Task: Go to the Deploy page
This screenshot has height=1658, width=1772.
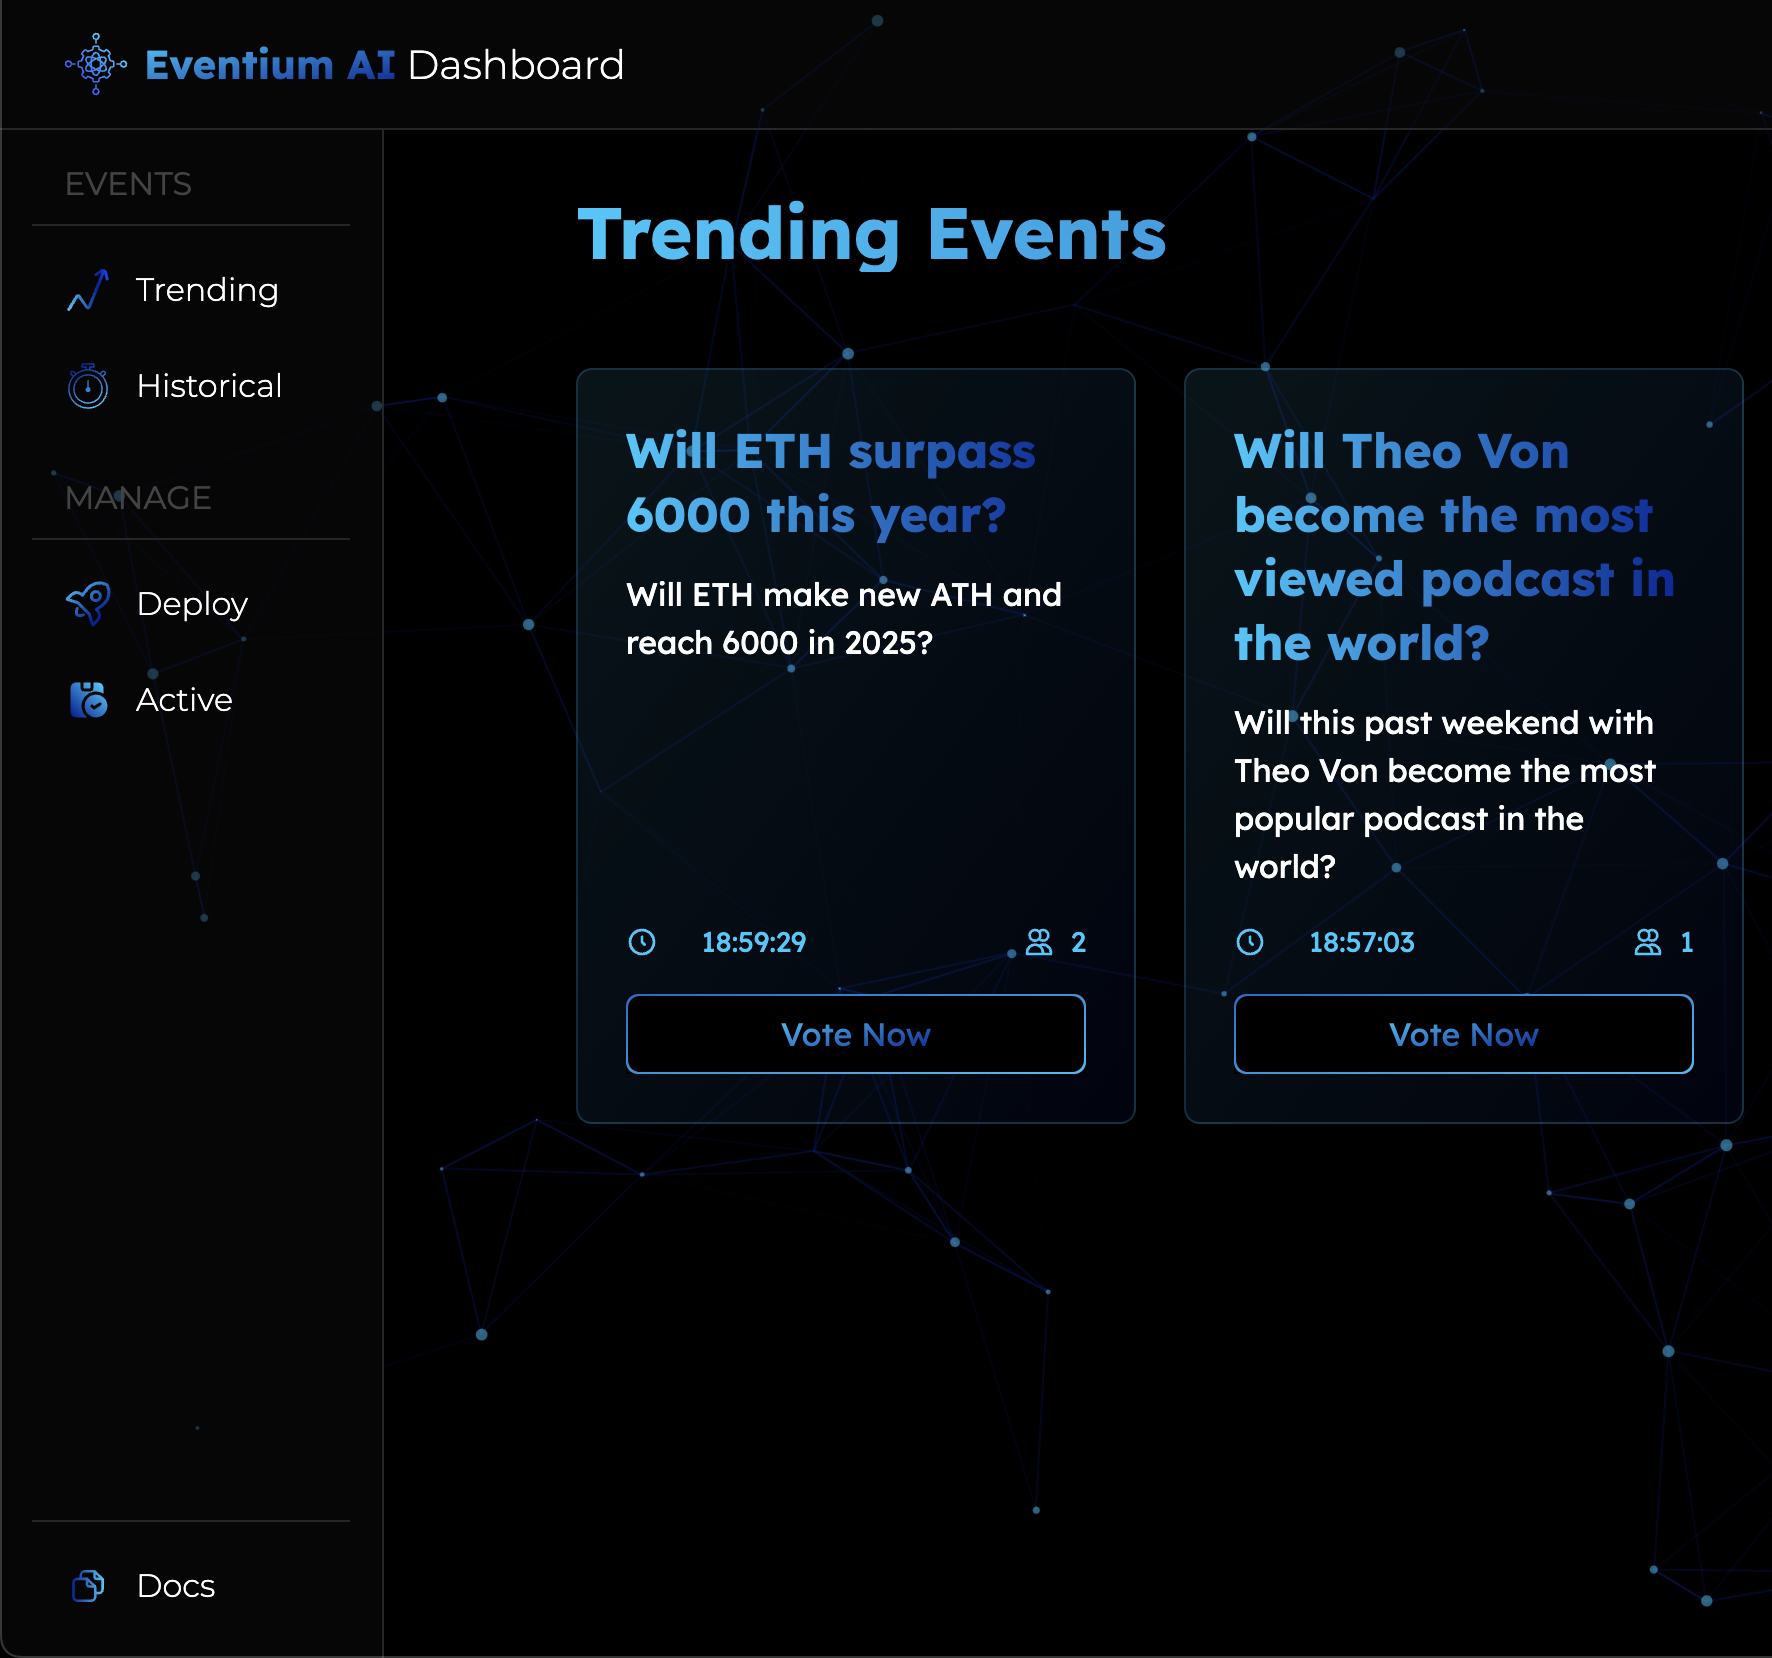Action: tap(191, 604)
